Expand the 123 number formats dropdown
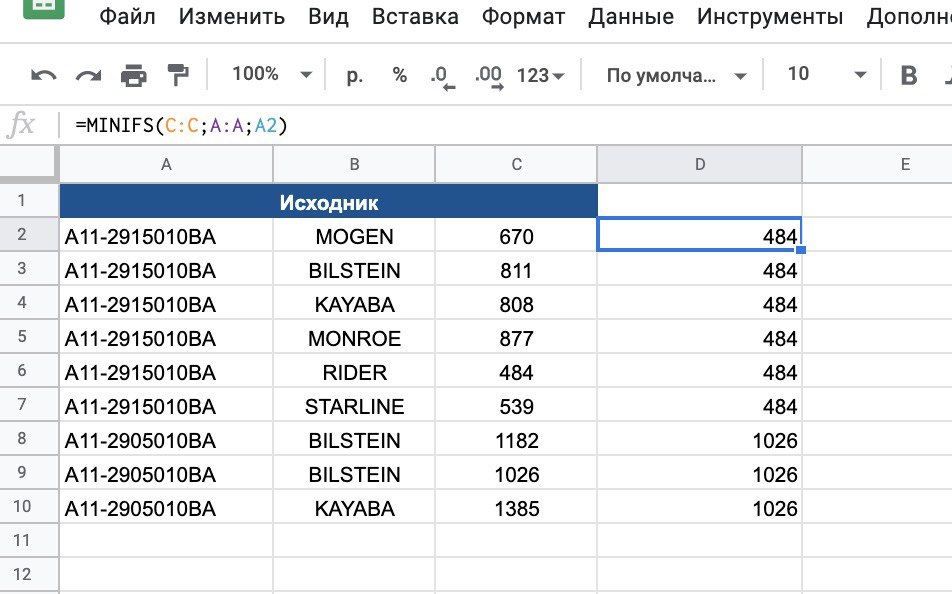The image size is (952, 594). tap(541, 75)
